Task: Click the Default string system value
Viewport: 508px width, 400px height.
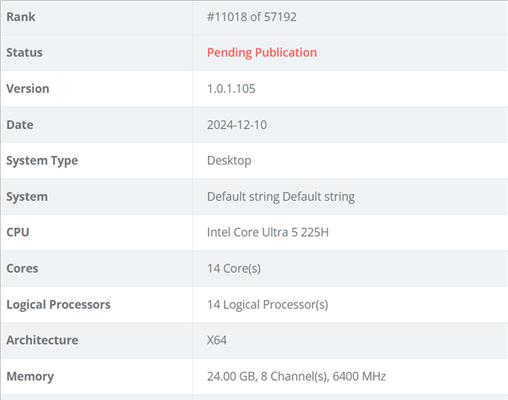Action: pos(281,197)
